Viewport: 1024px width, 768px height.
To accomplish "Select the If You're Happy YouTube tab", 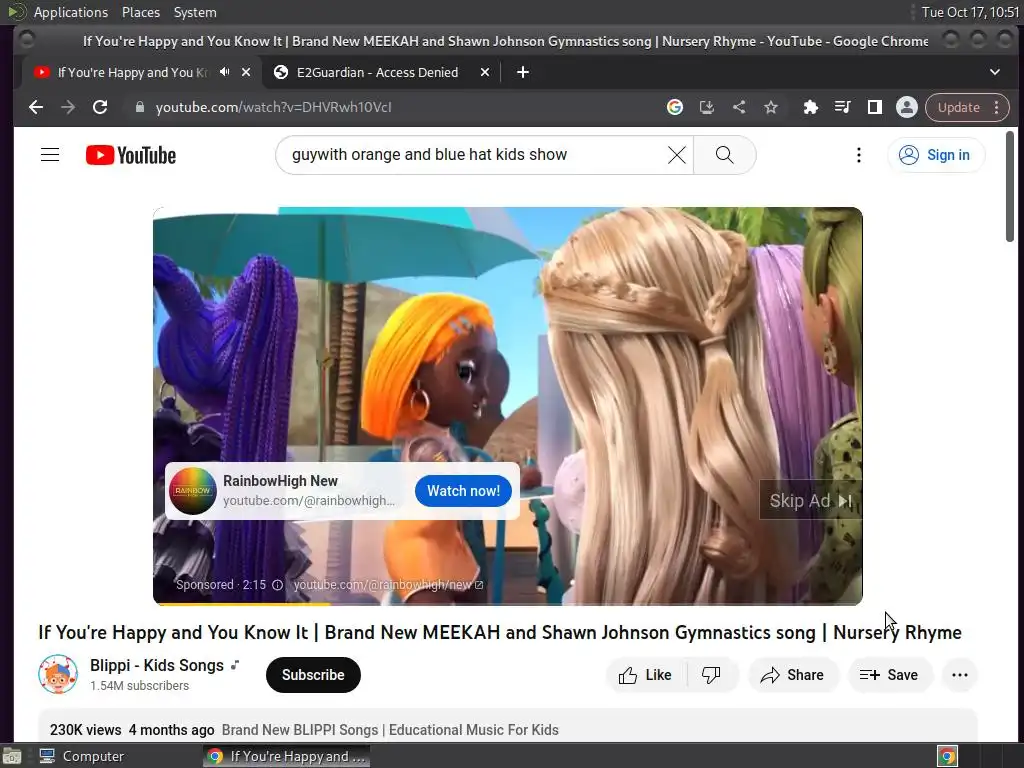I will pyautogui.click(x=132, y=72).
